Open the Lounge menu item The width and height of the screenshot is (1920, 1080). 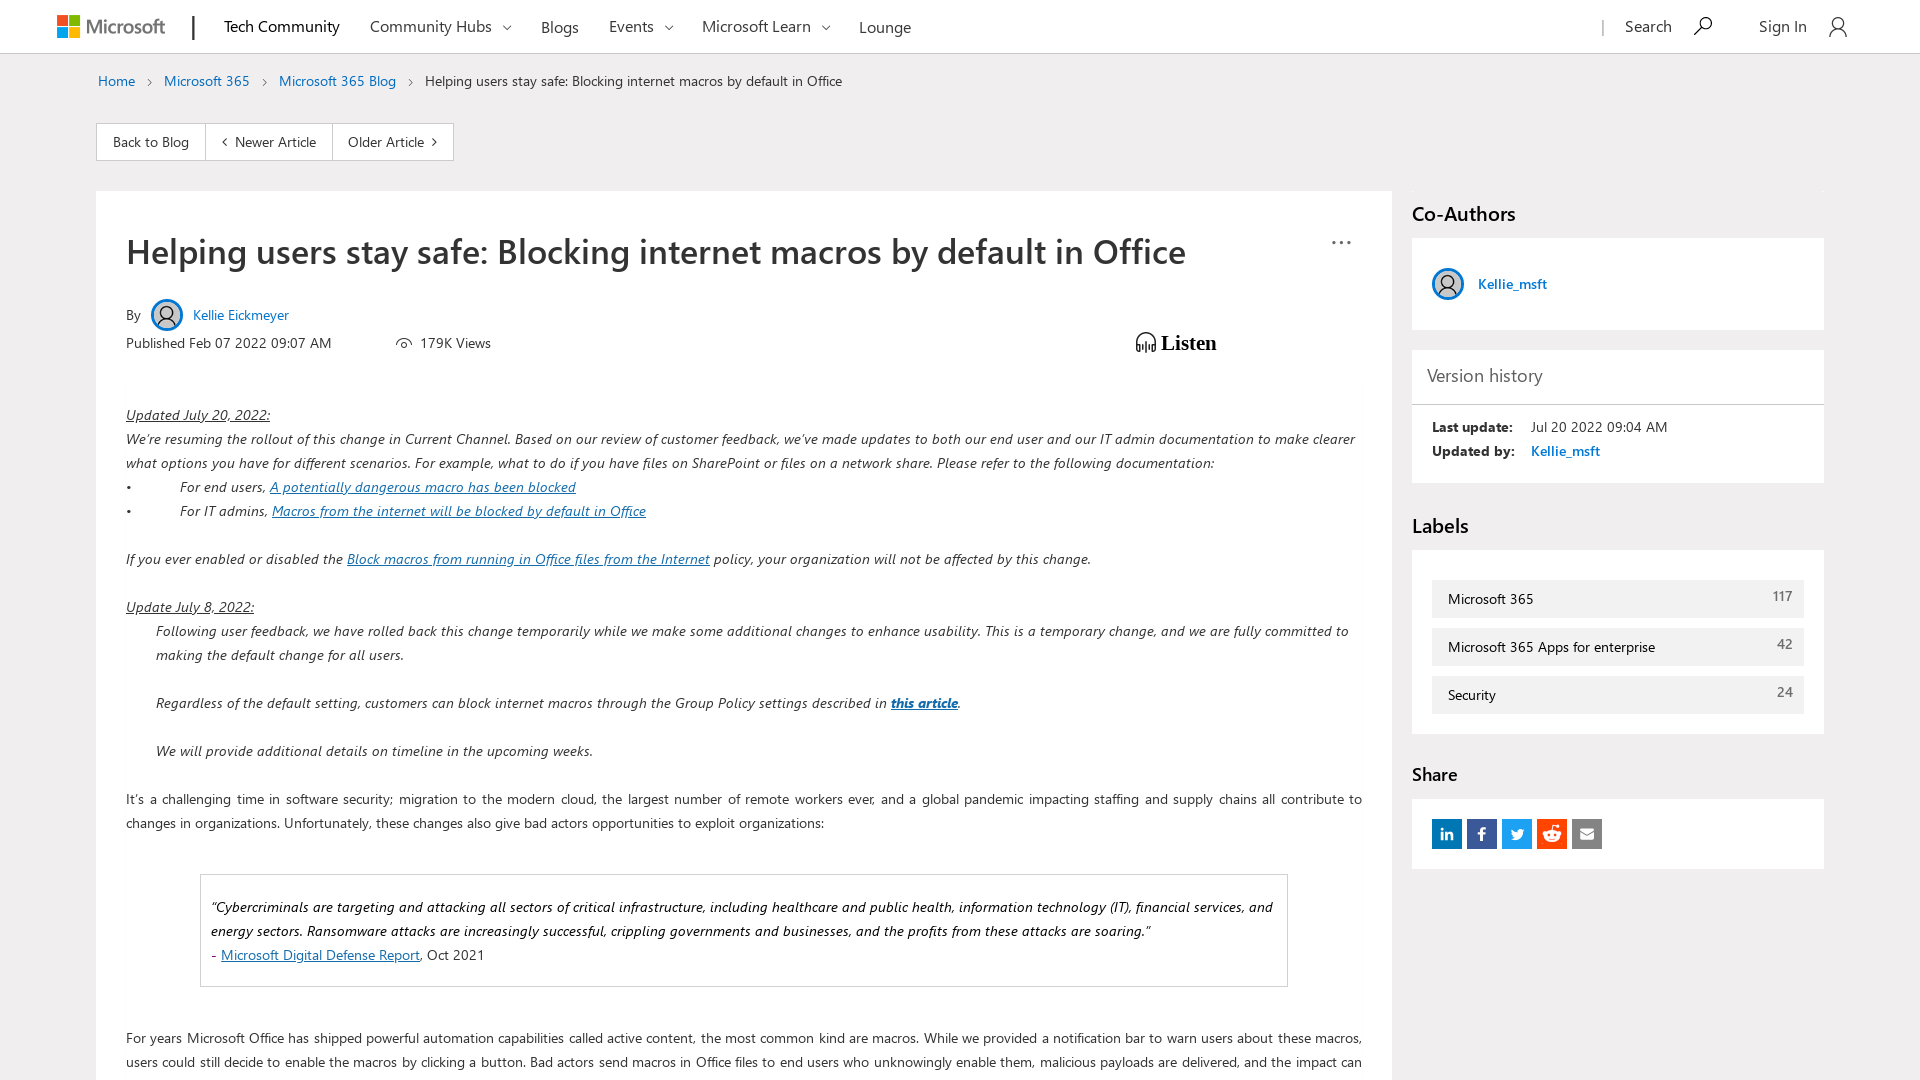tap(885, 27)
